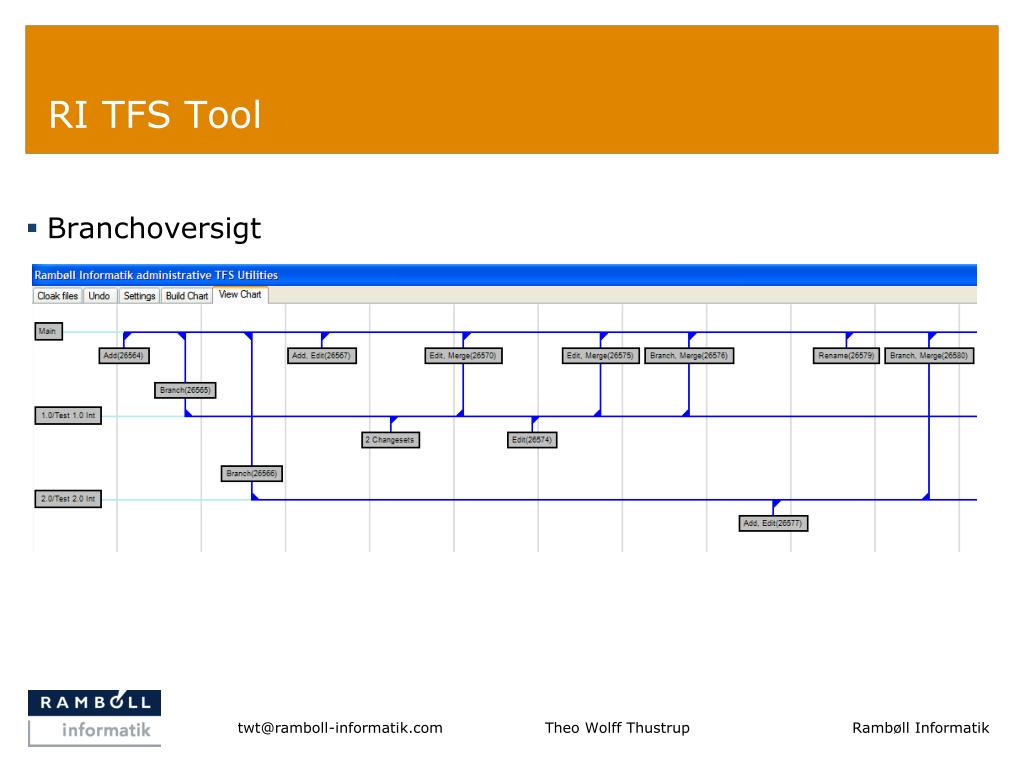Select the Build Chart tab

[x=187, y=296]
